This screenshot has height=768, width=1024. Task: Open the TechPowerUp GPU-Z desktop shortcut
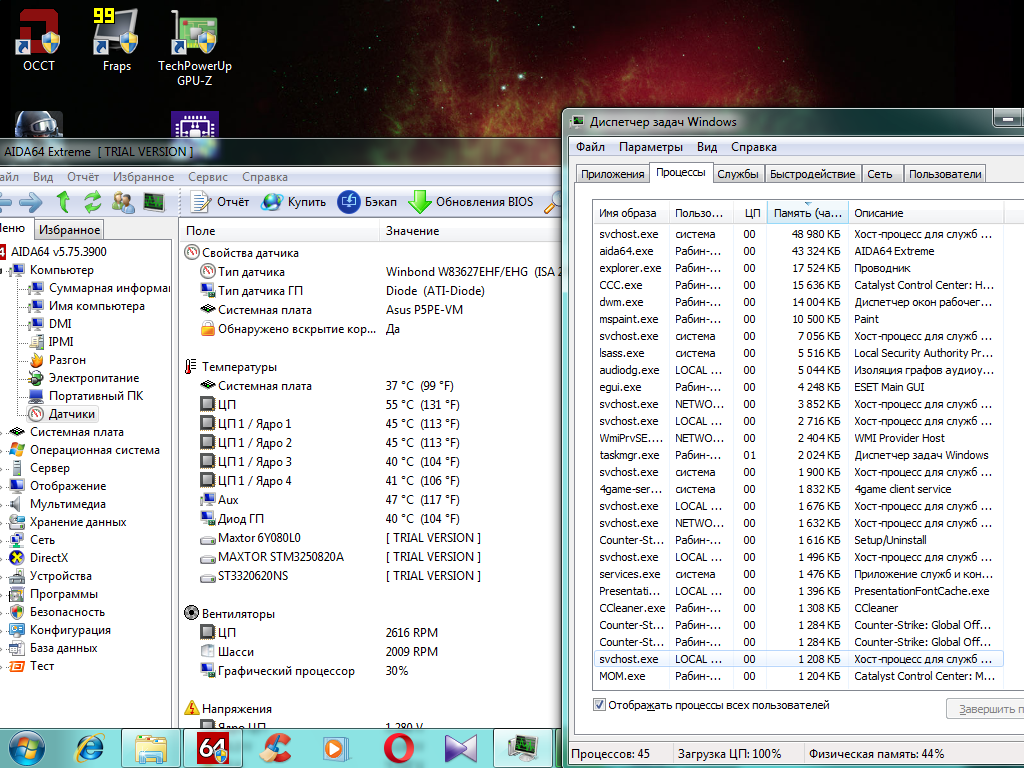tap(195, 48)
